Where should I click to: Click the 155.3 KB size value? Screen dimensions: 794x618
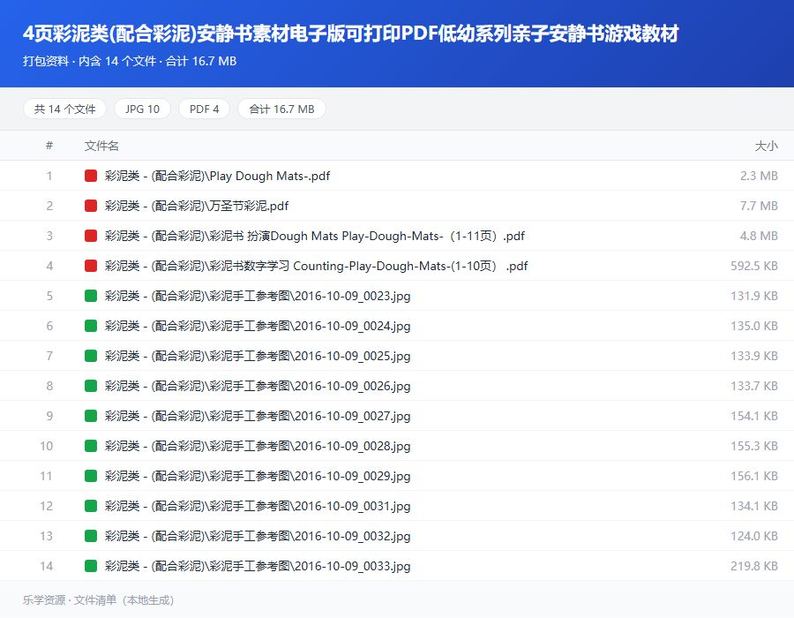click(754, 446)
